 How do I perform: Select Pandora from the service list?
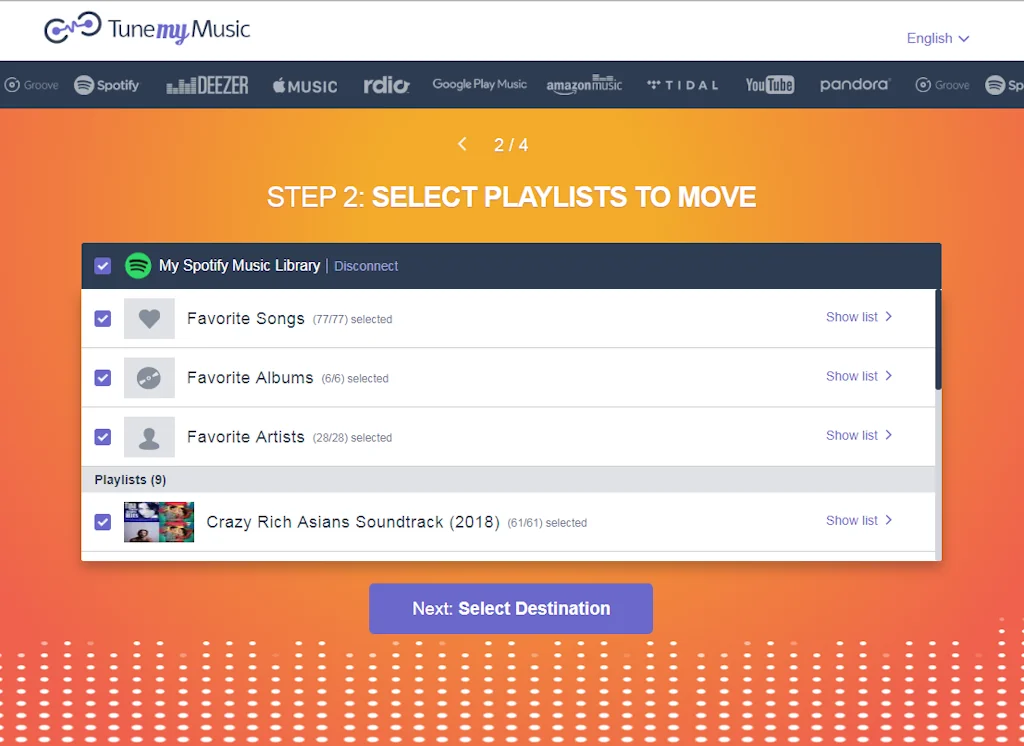coord(855,86)
